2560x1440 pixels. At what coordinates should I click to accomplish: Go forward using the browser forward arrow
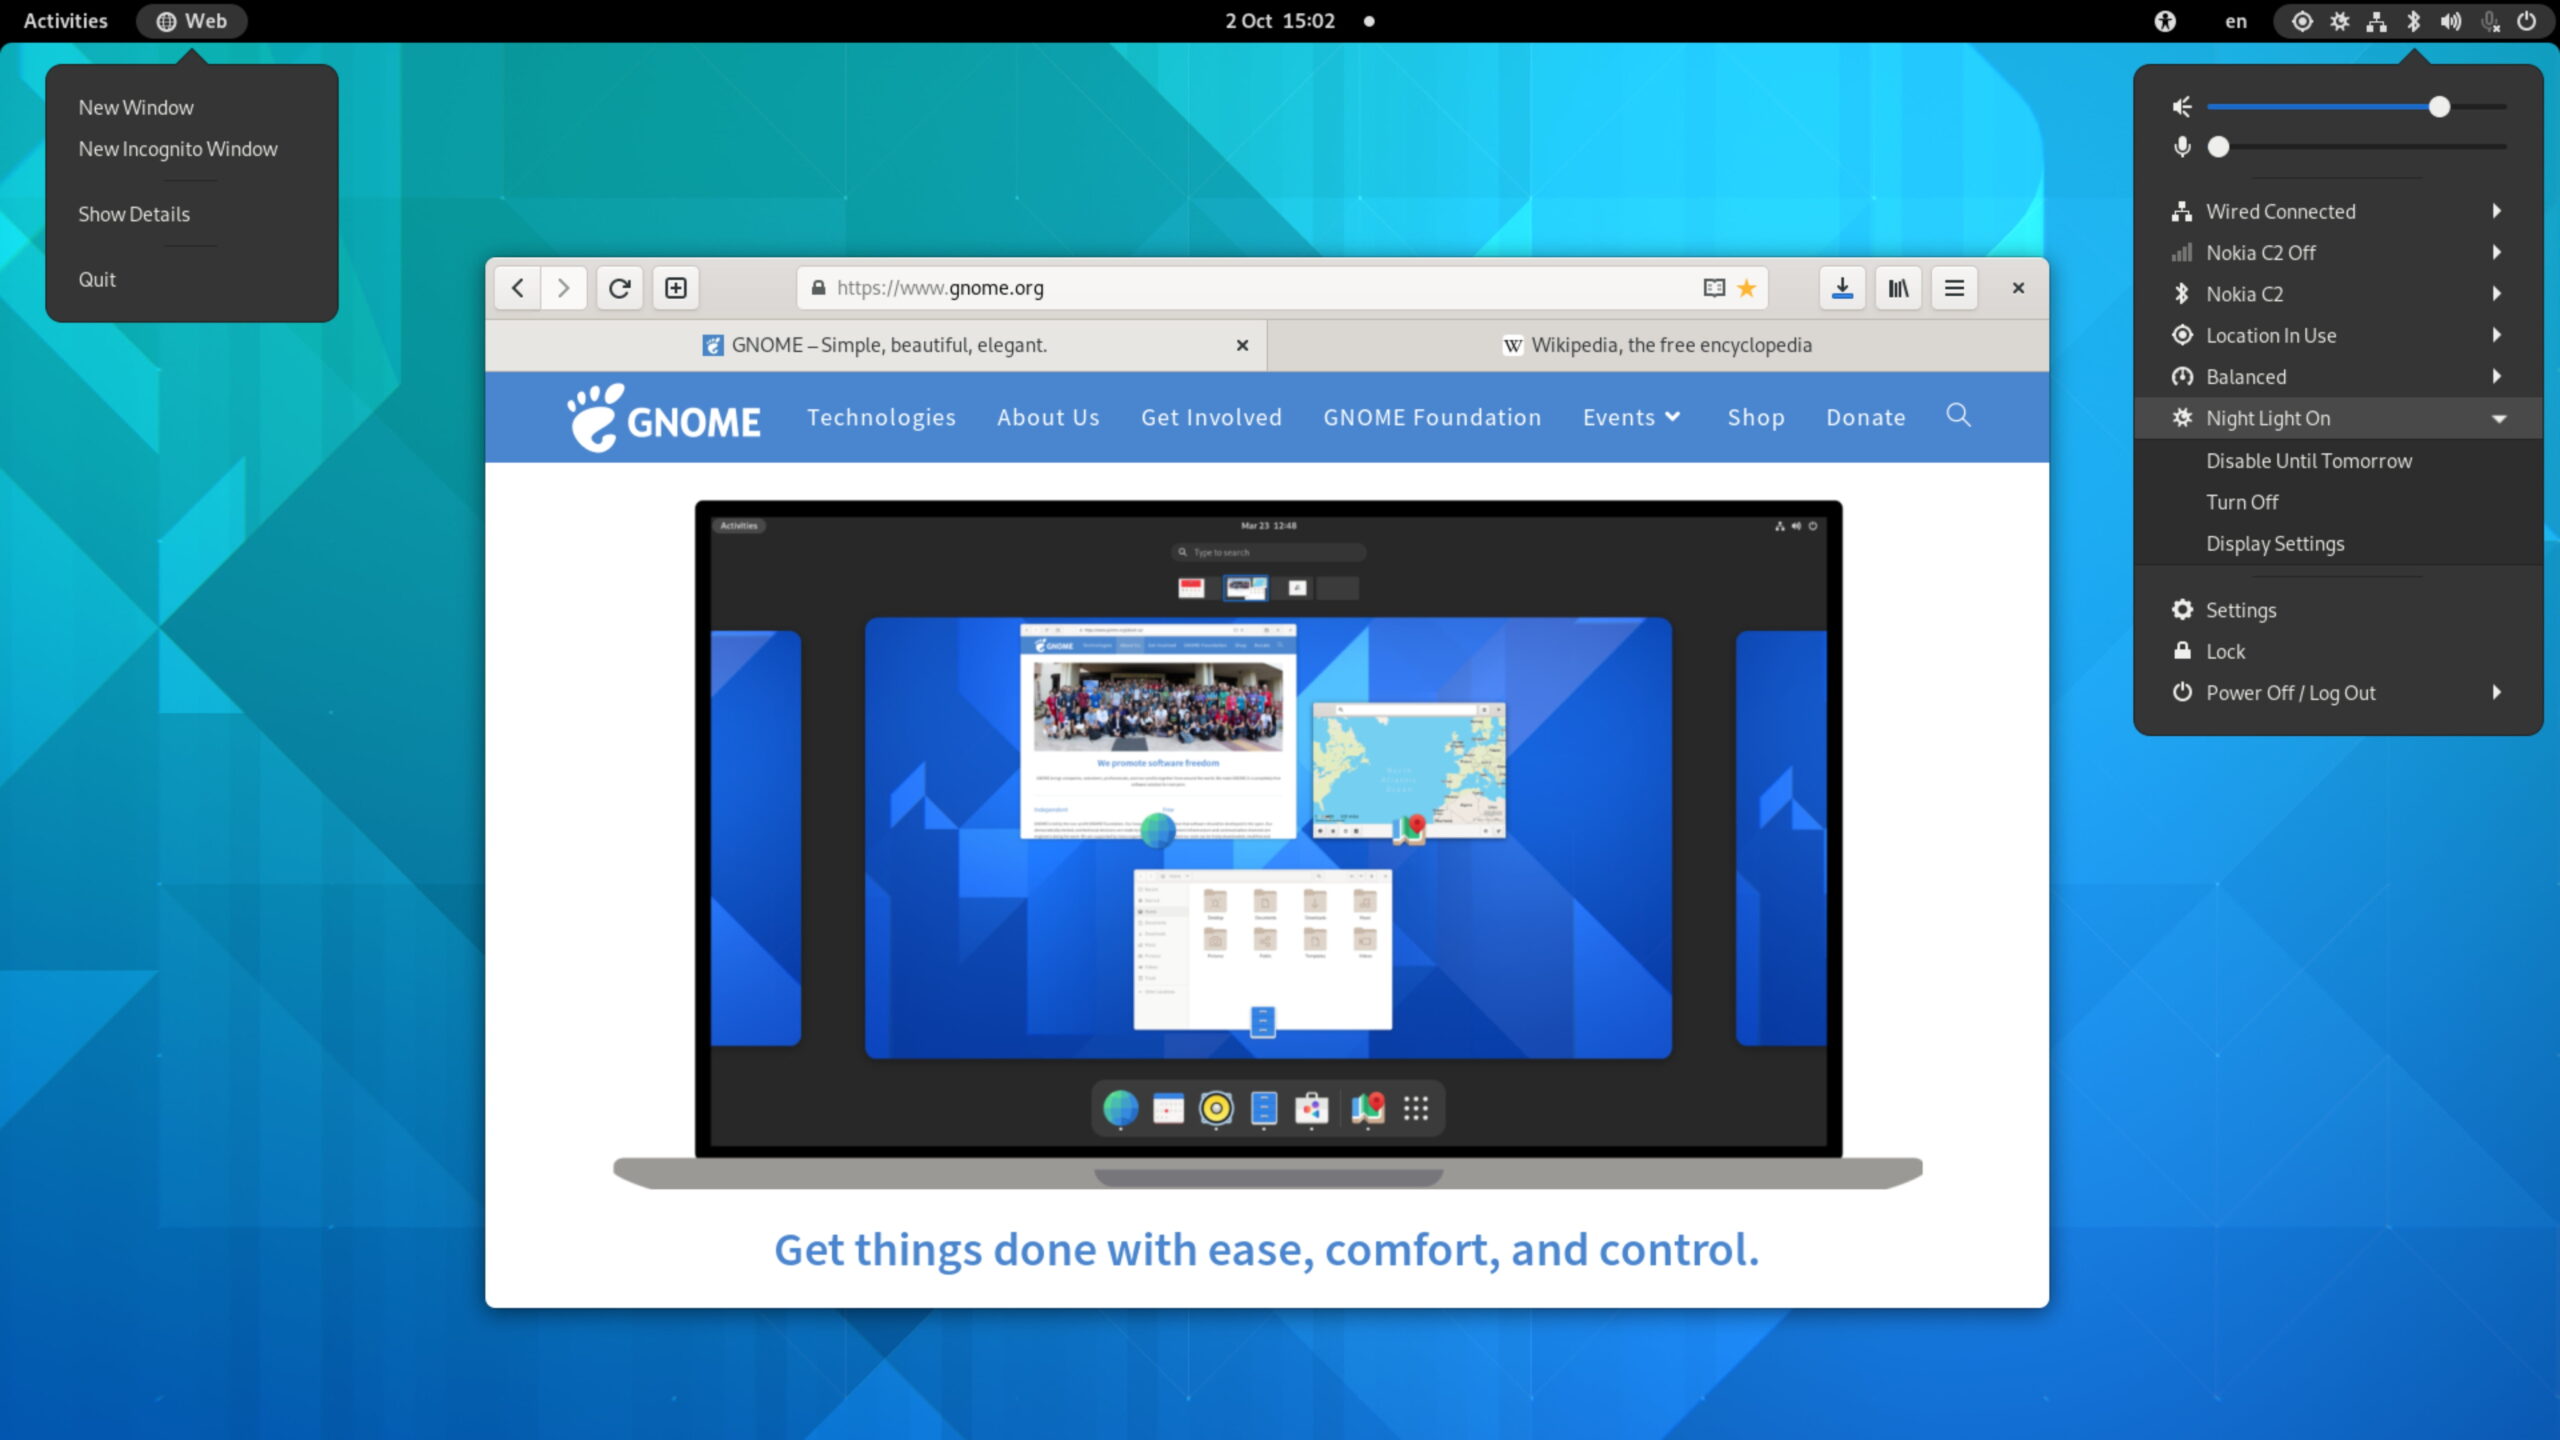564,288
